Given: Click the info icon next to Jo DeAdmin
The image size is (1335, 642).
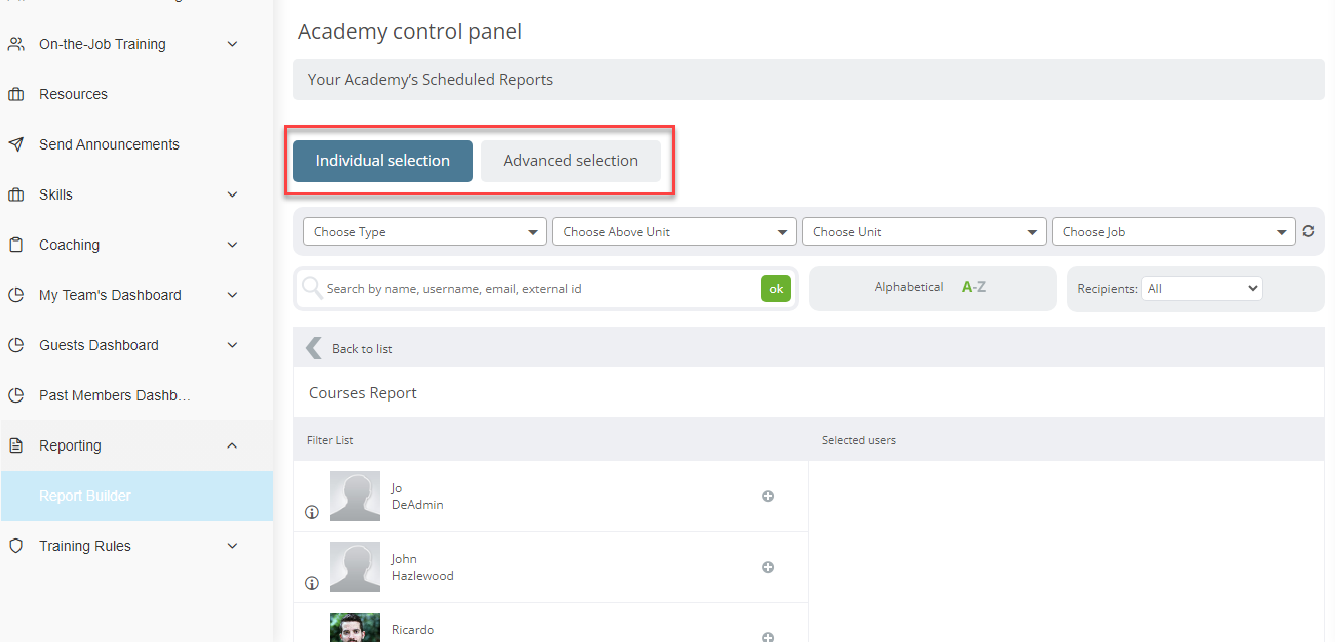Looking at the screenshot, I should coord(311,511).
